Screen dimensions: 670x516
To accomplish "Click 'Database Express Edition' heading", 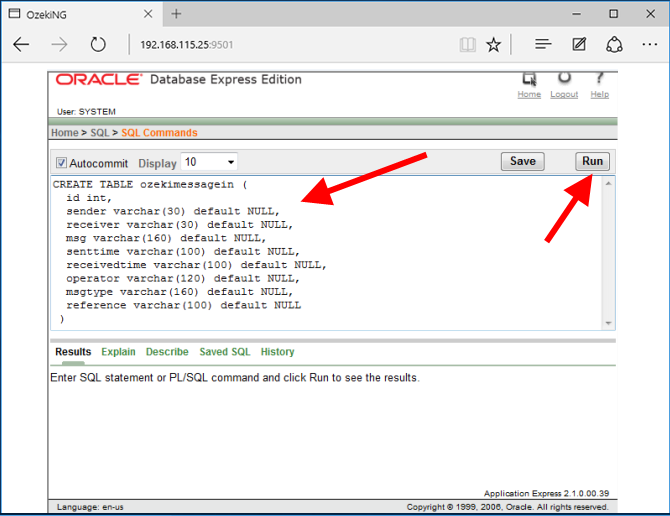I will [x=226, y=79].
